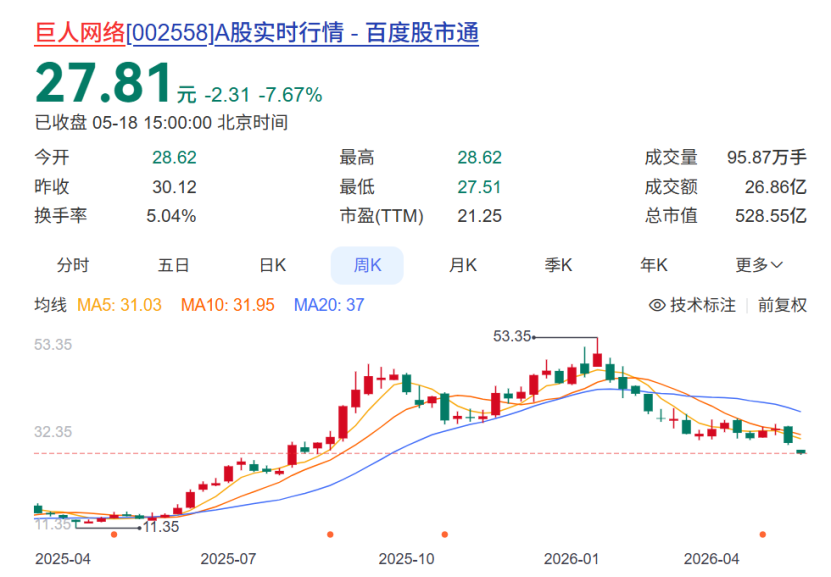Click the MA5: 31.03 indicator label
831x577 pixels.
pyautogui.click(x=119, y=305)
